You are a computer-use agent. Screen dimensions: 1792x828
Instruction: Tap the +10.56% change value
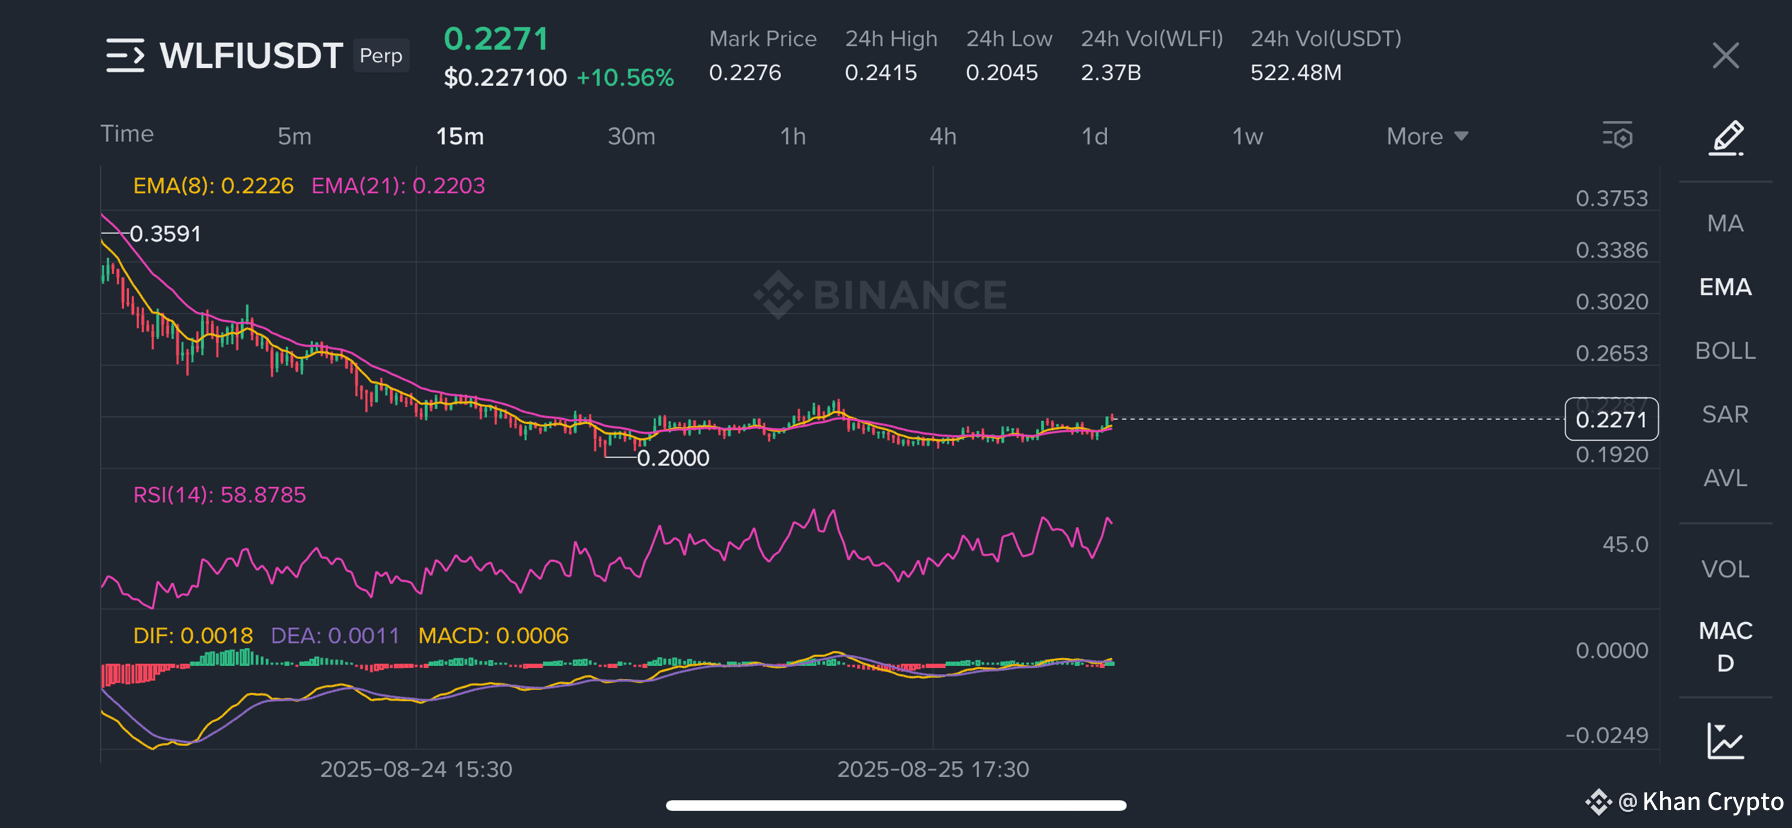[x=625, y=78]
